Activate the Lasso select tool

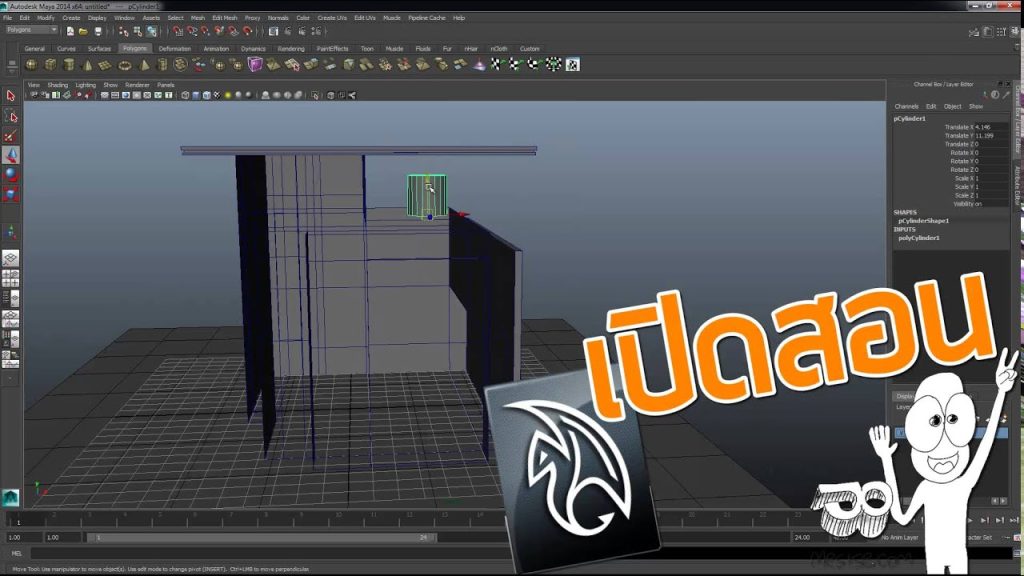(10, 116)
